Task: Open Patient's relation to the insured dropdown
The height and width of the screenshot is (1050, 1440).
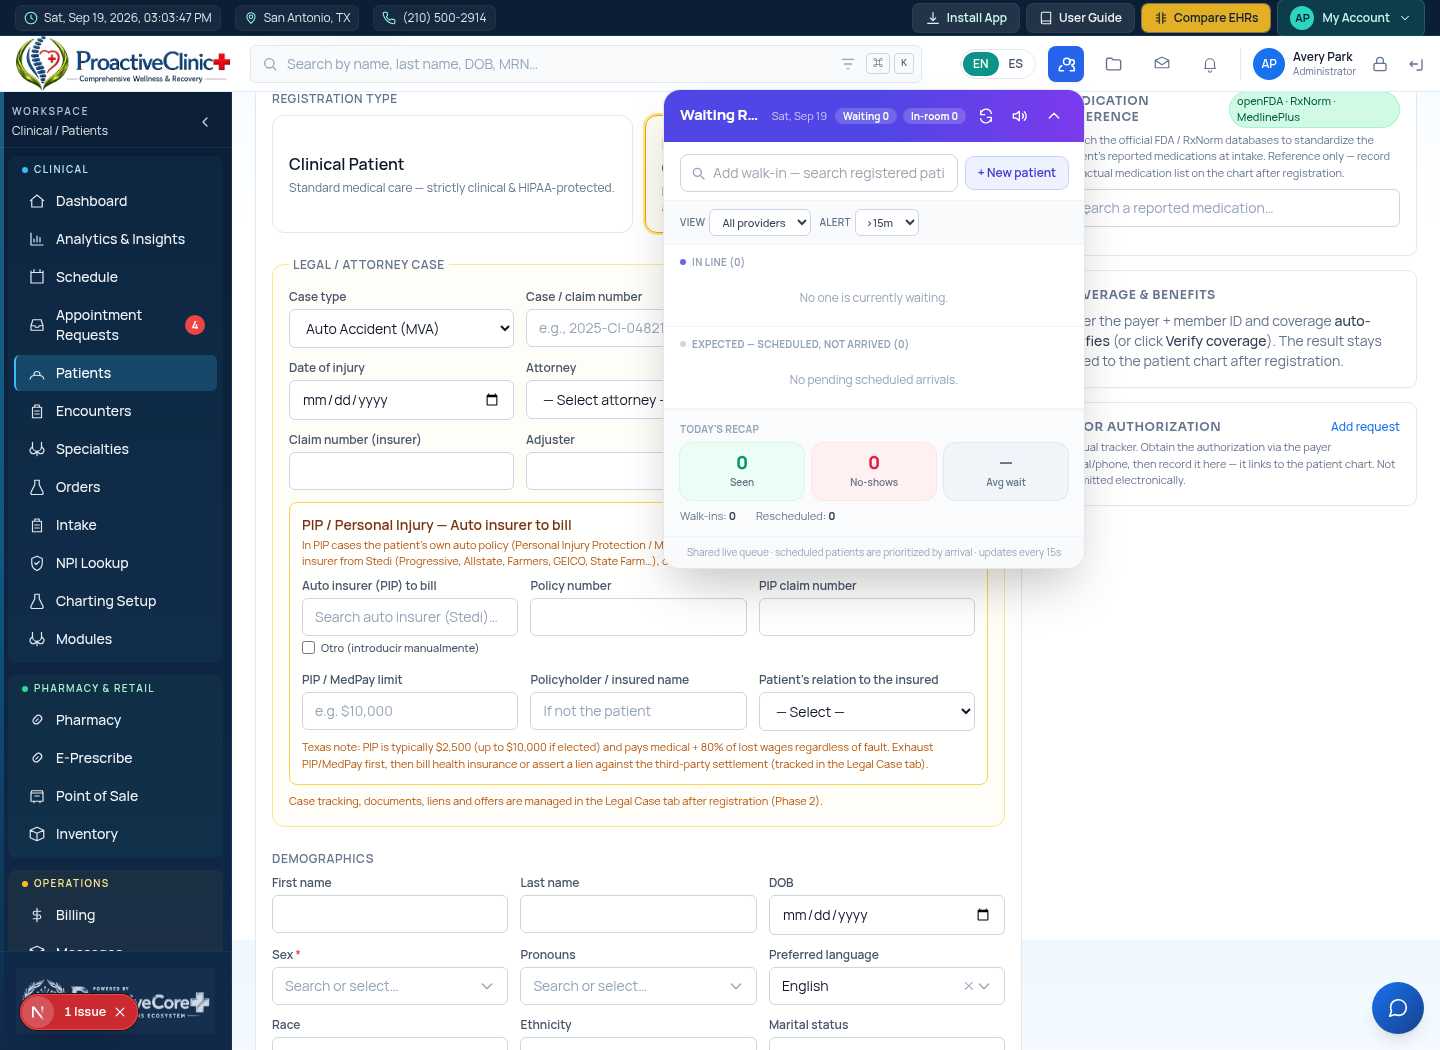Action: (867, 712)
